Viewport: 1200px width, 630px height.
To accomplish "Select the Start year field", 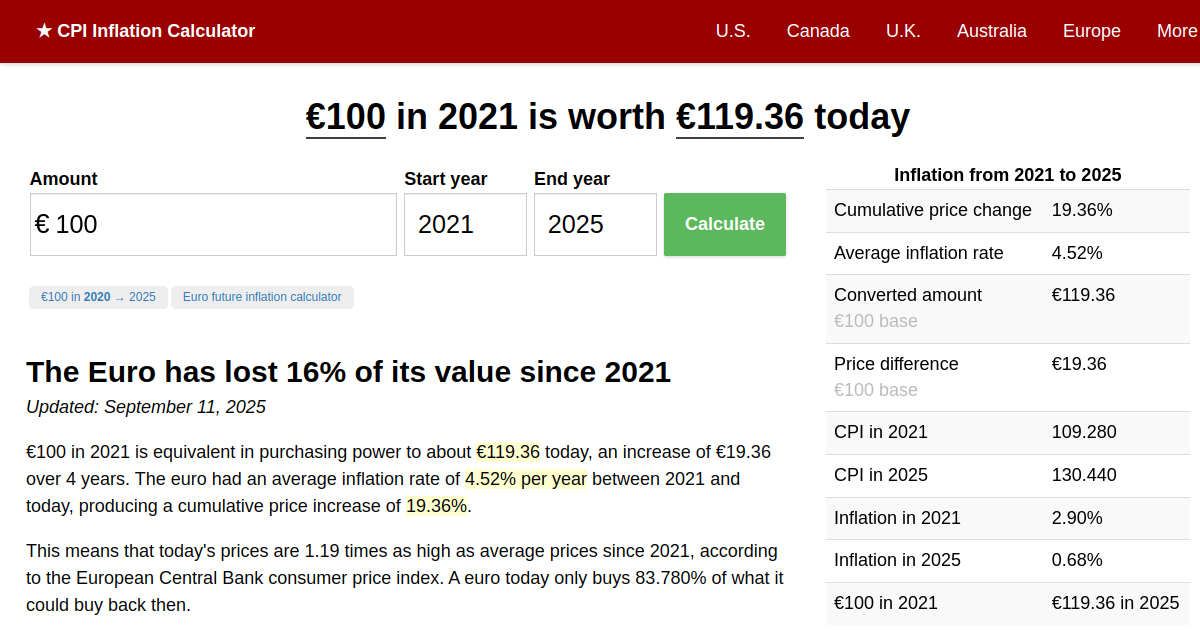I will [465, 224].
